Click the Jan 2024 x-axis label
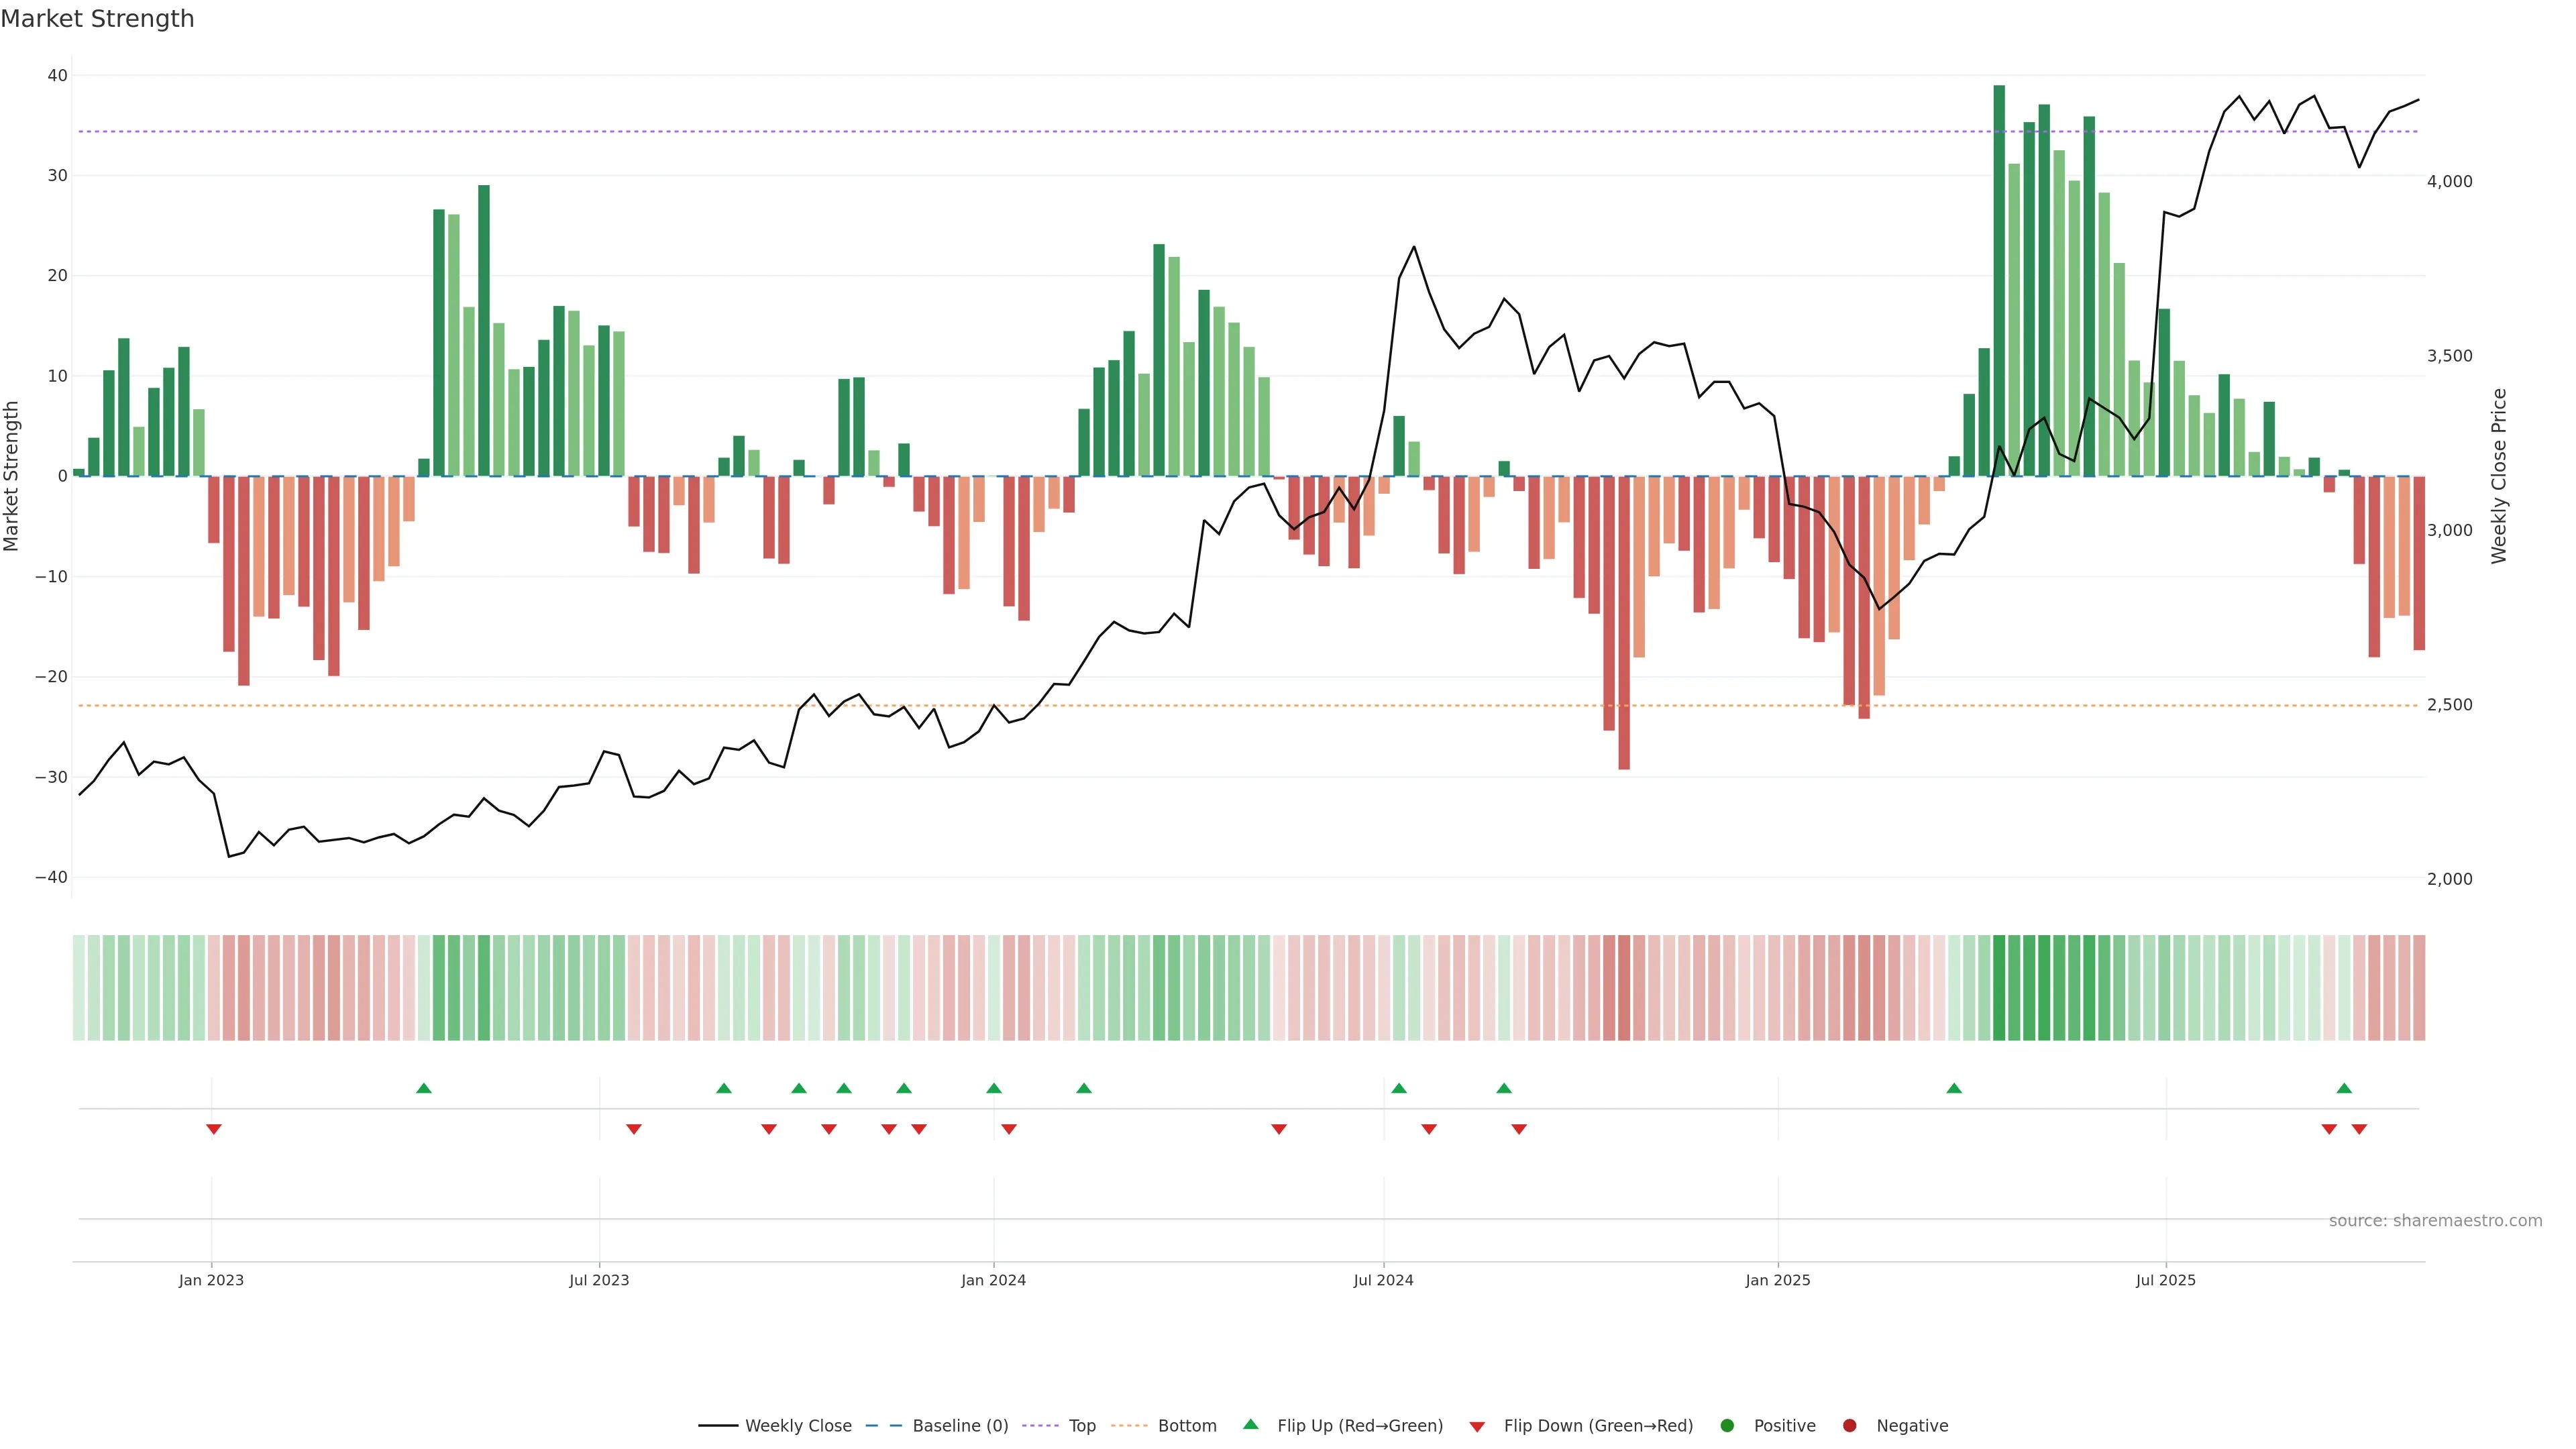2576x1449 pixels. [x=993, y=1280]
